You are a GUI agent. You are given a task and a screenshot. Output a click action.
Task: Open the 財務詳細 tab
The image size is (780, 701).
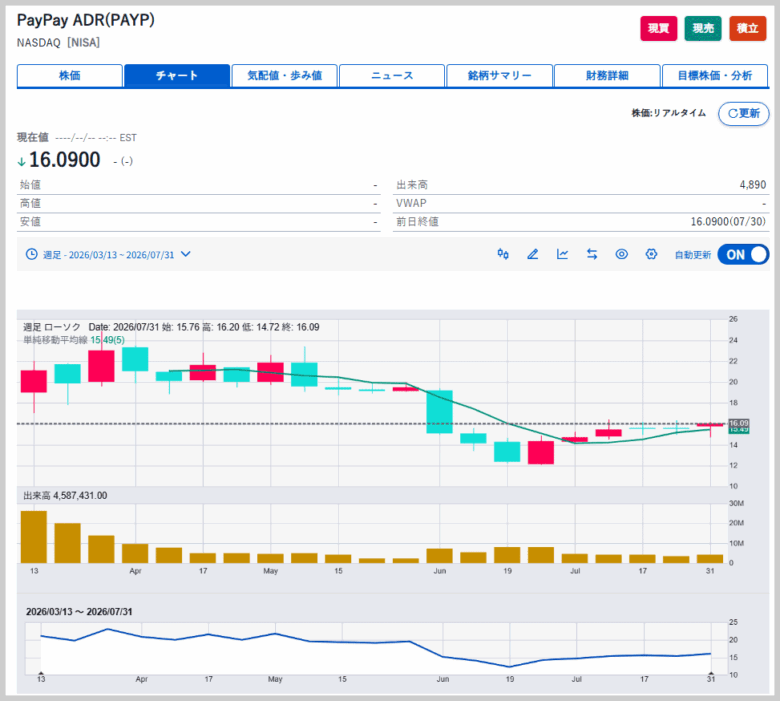click(x=607, y=76)
